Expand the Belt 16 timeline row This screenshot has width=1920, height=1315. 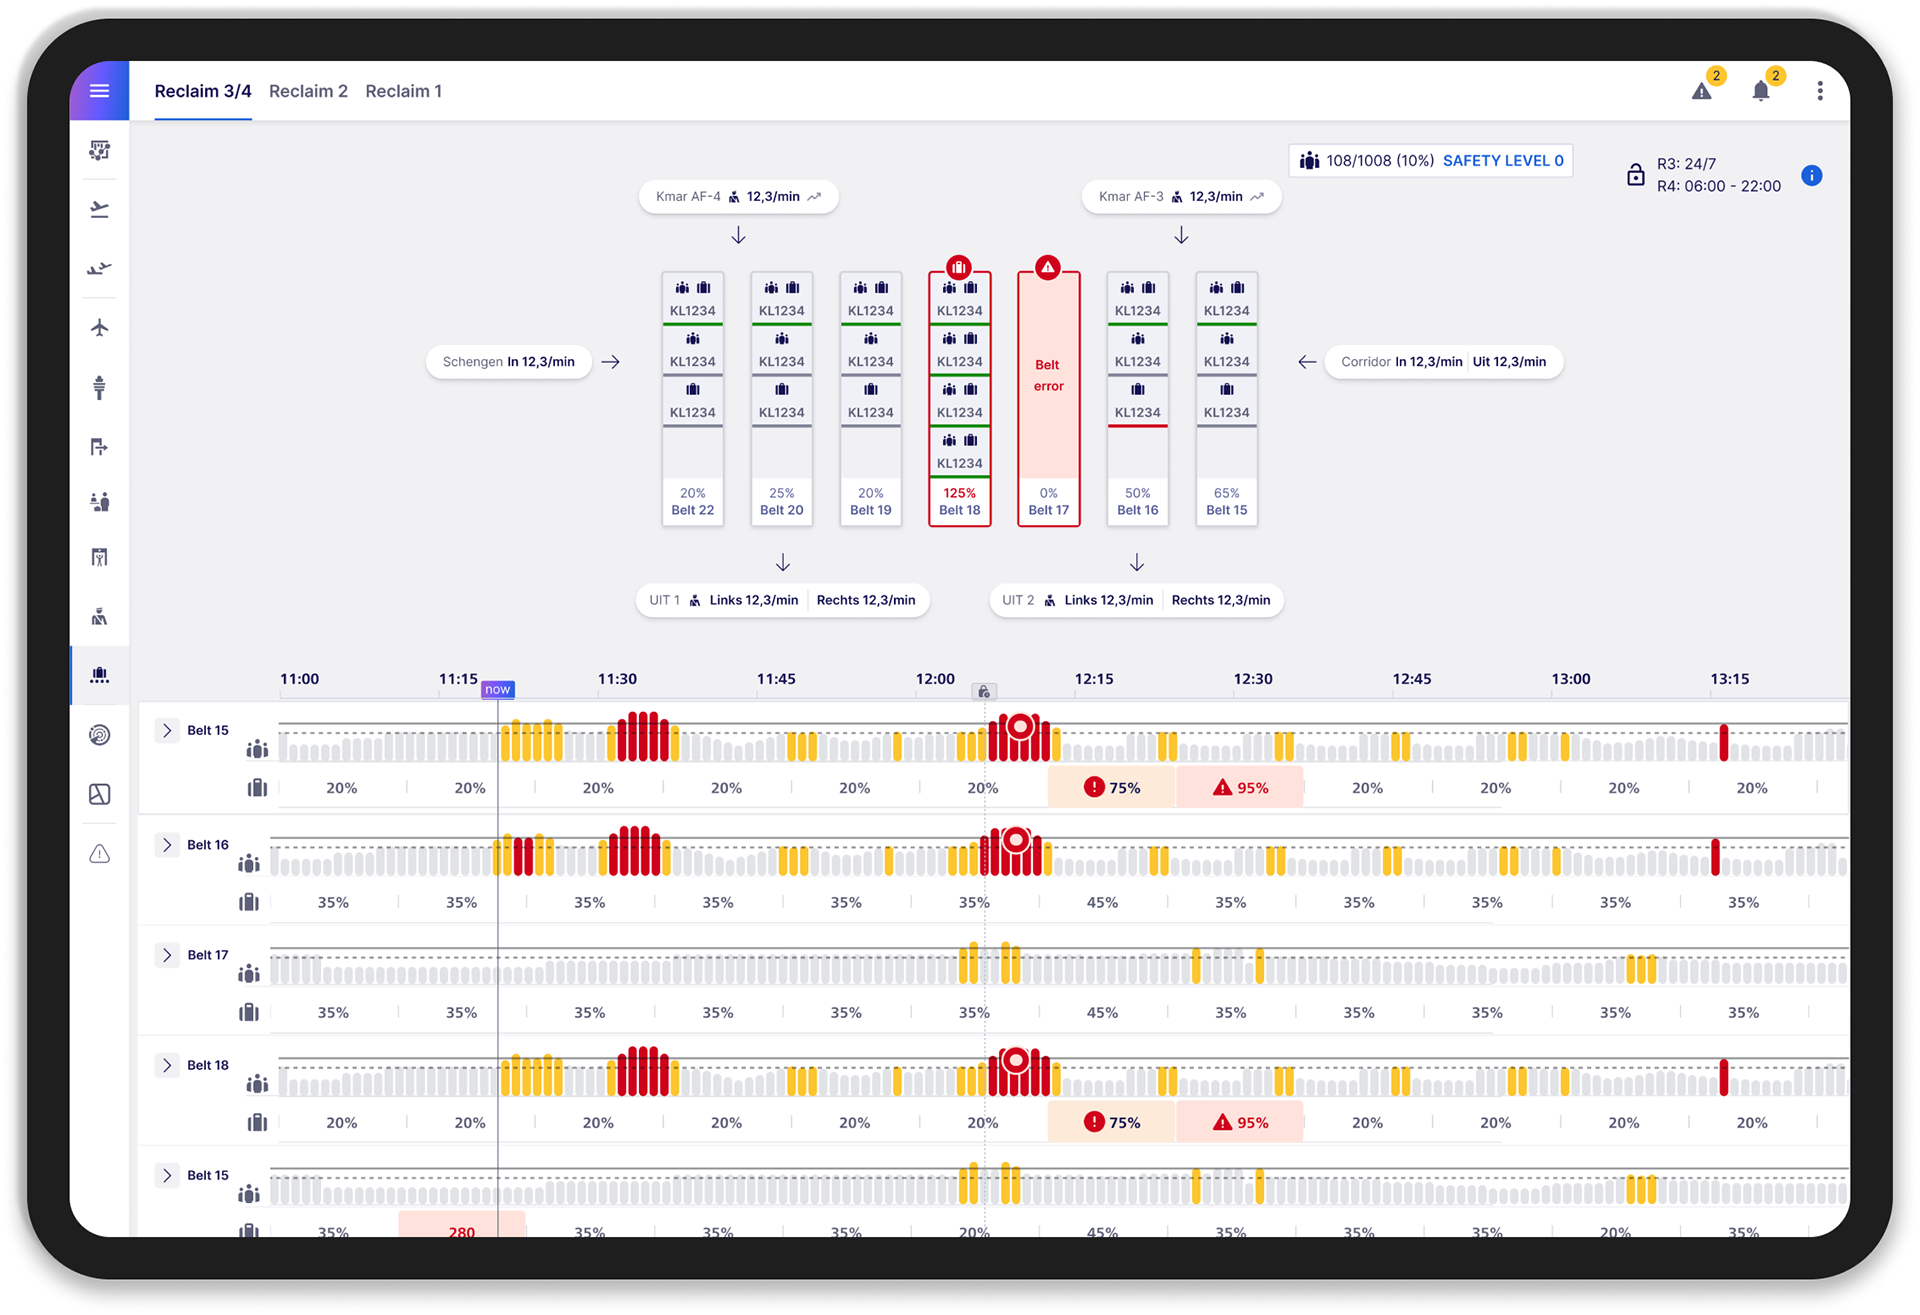tap(167, 845)
